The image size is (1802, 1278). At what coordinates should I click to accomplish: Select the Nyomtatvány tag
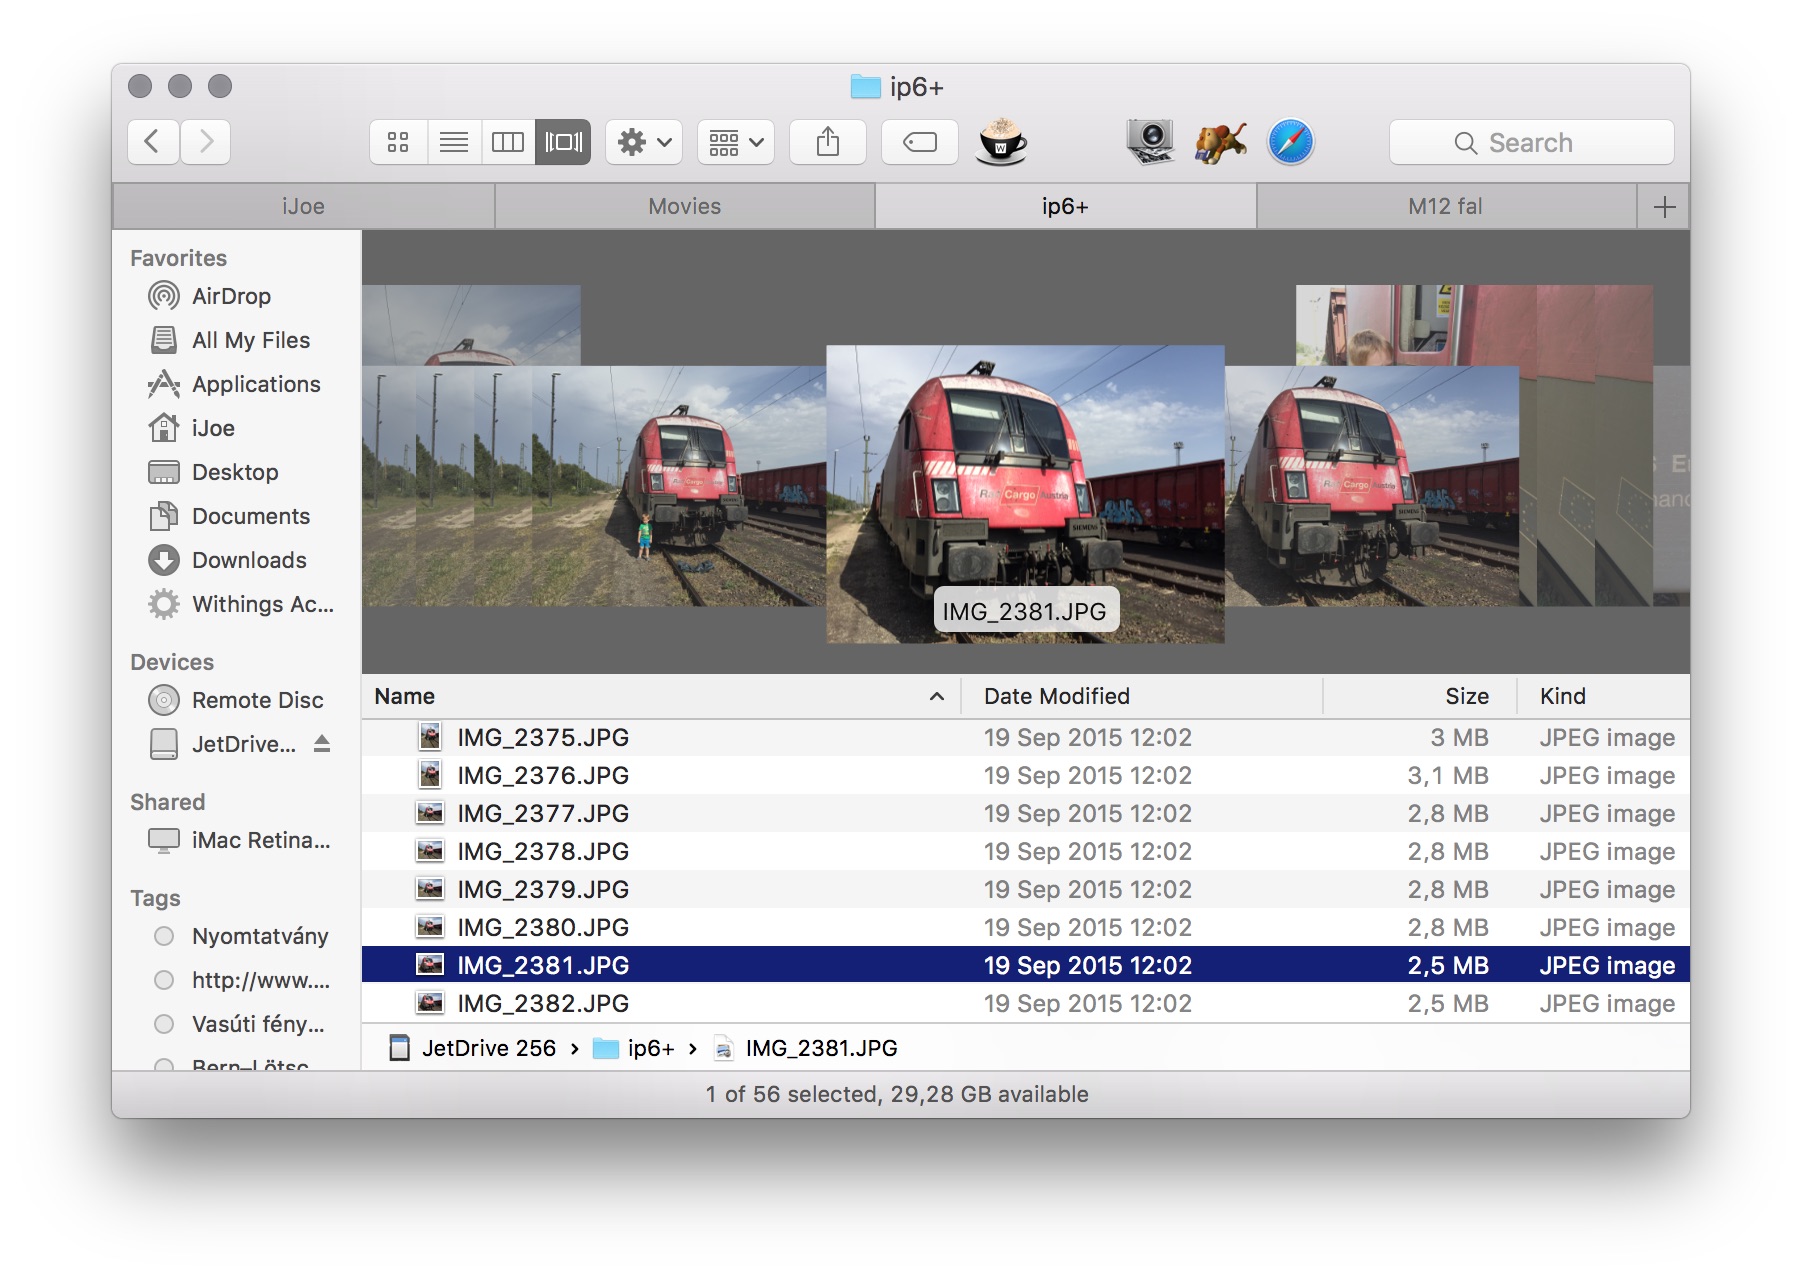tap(241, 936)
